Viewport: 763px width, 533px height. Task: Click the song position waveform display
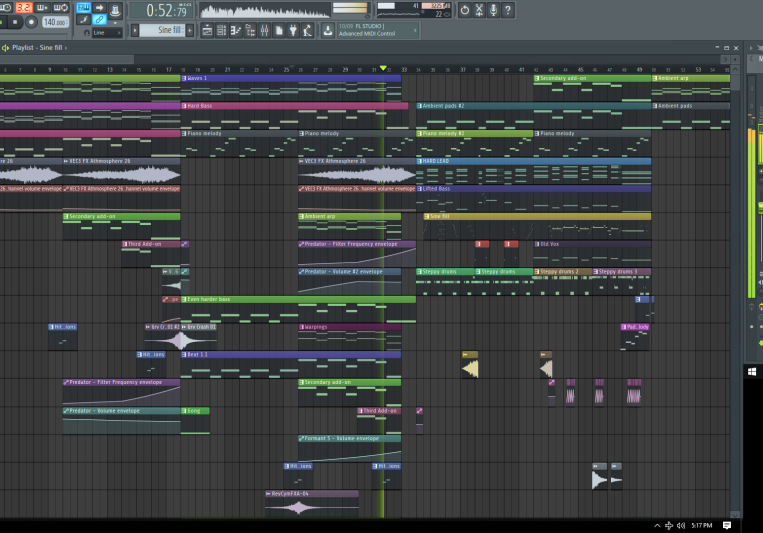[265, 10]
